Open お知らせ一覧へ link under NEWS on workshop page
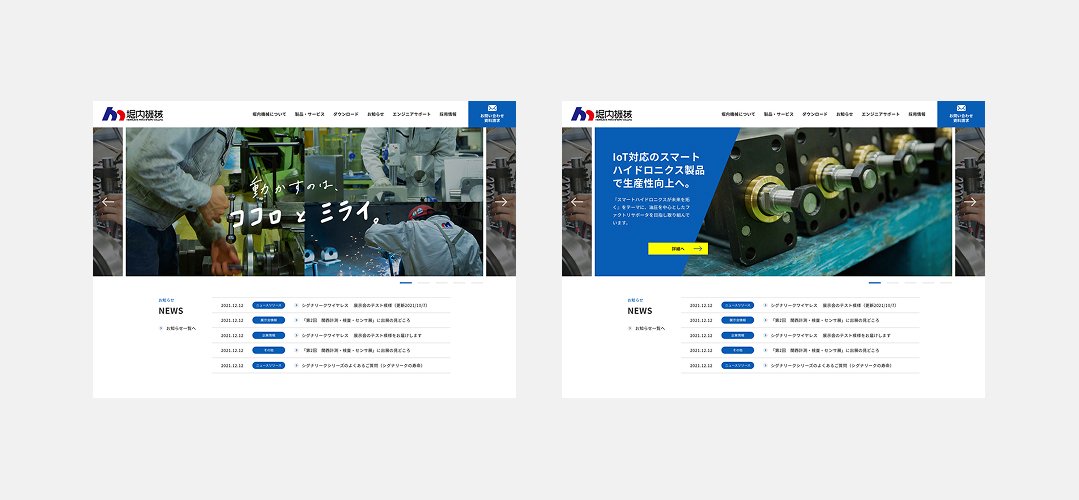The image size is (1079, 500). (x=180, y=328)
